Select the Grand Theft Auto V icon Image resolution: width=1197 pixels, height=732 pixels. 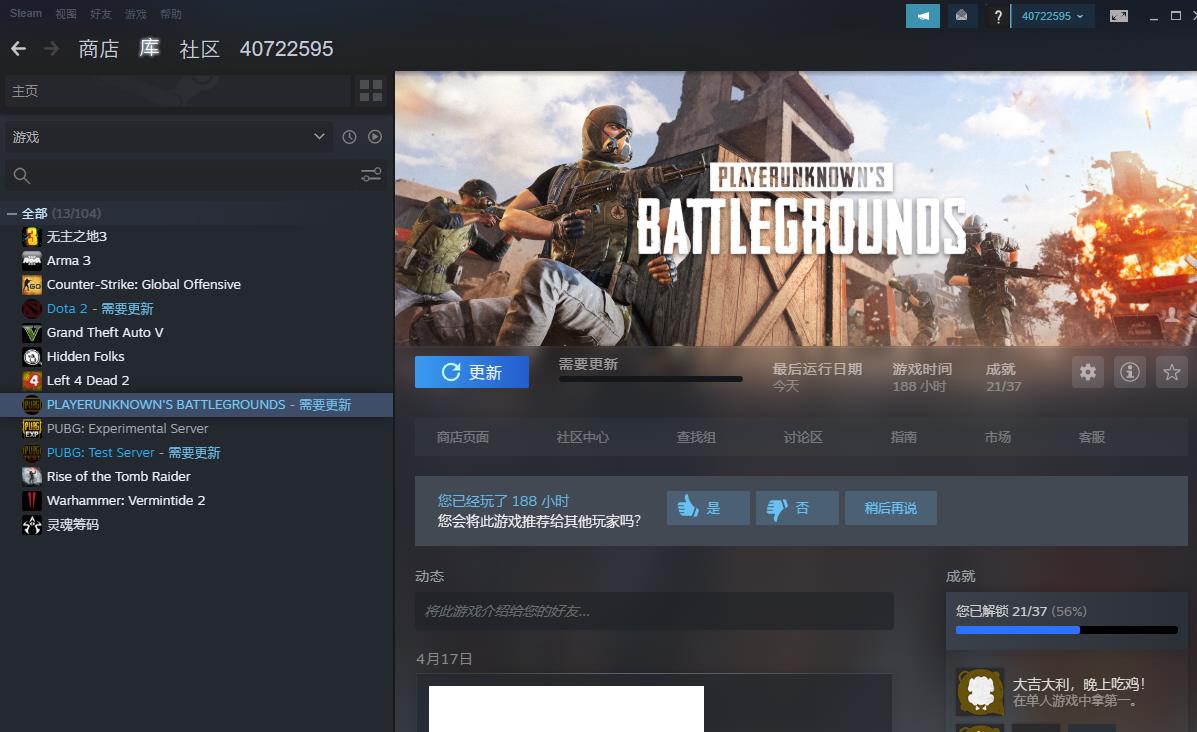pos(31,333)
